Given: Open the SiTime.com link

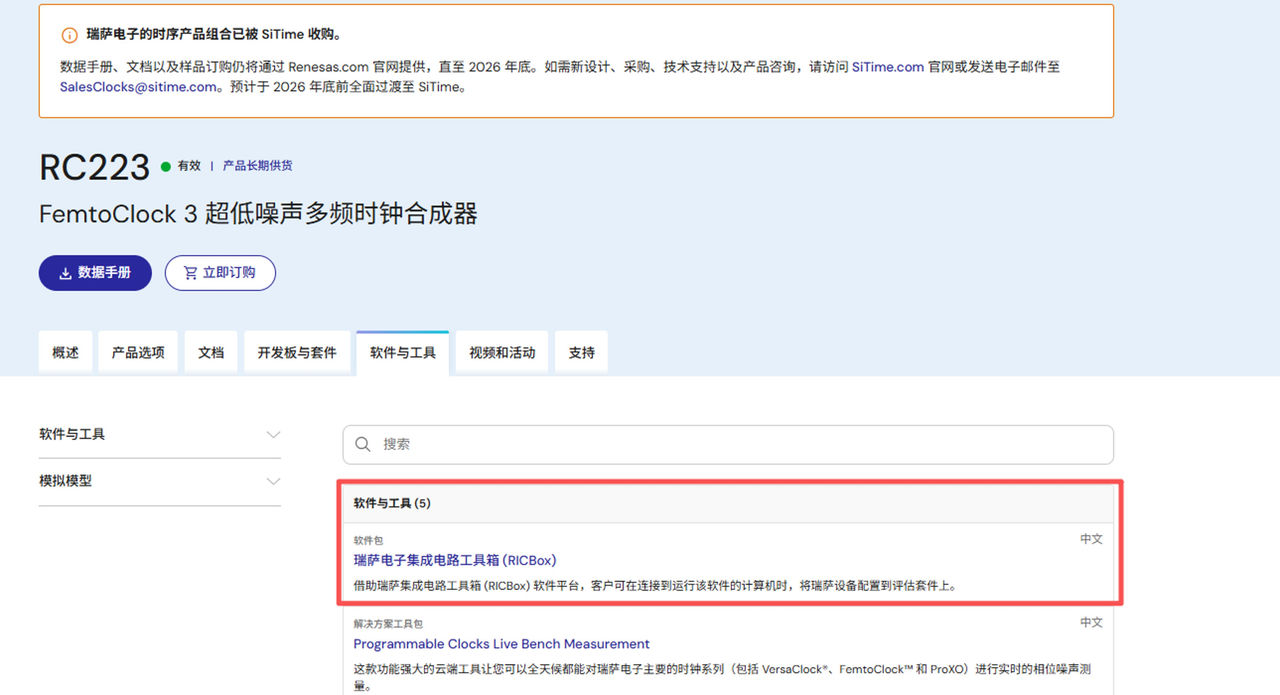Looking at the screenshot, I should pos(888,67).
